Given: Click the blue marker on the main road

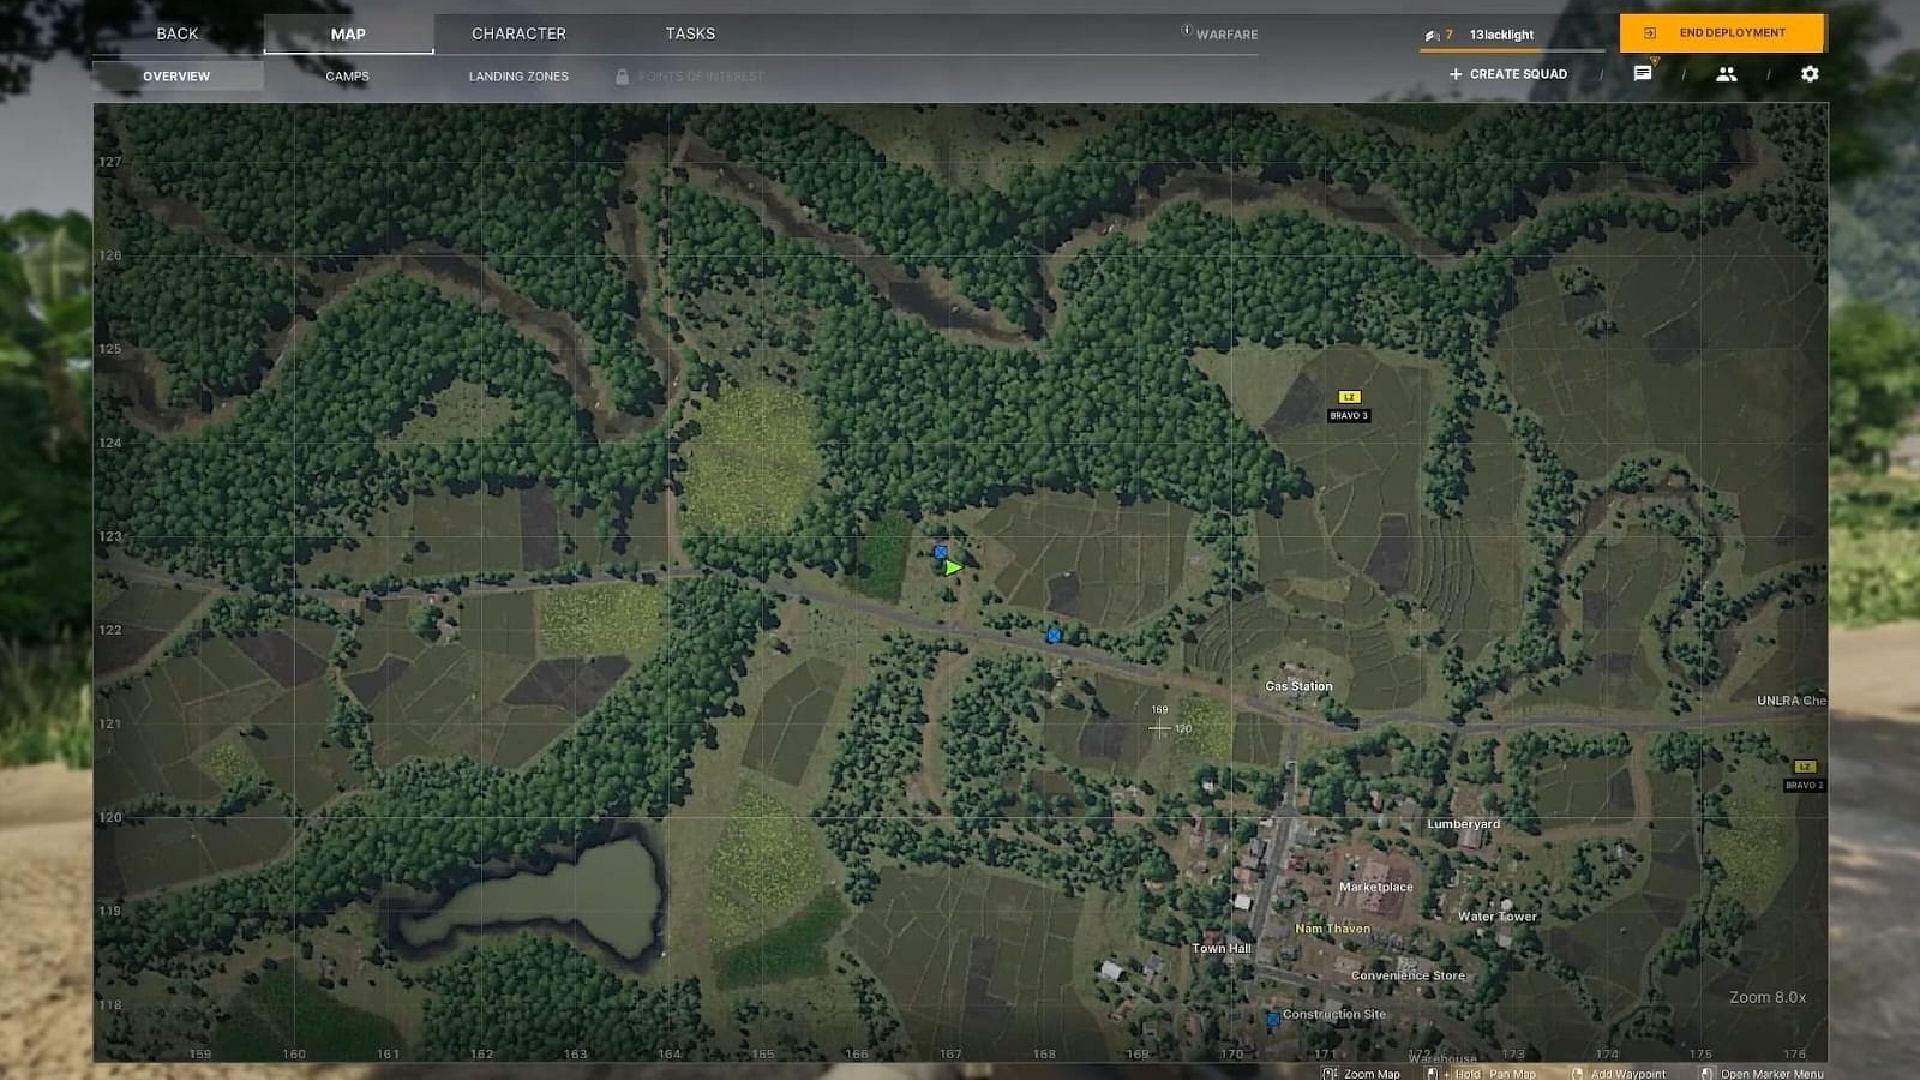Looking at the screenshot, I should click(1053, 635).
